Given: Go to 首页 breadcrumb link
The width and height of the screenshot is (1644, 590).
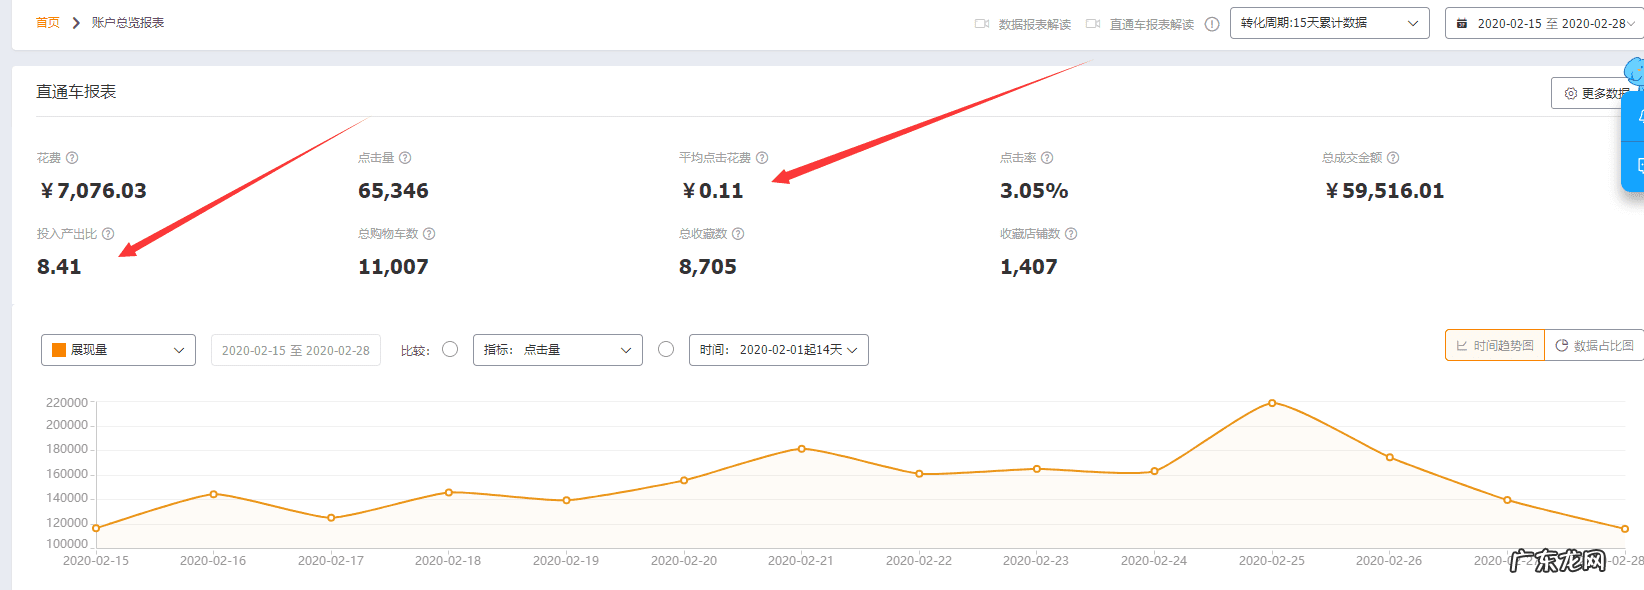Looking at the screenshot, I should [47, 22].
